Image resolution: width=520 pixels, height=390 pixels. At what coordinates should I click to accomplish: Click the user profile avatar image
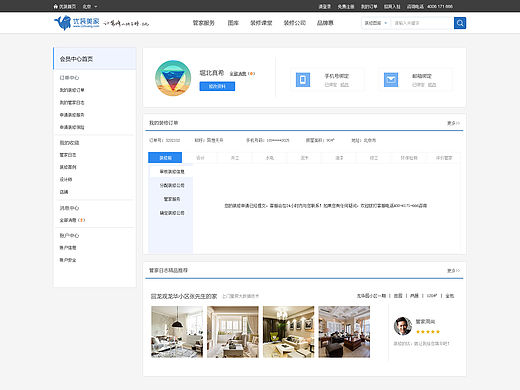[173, 78]
